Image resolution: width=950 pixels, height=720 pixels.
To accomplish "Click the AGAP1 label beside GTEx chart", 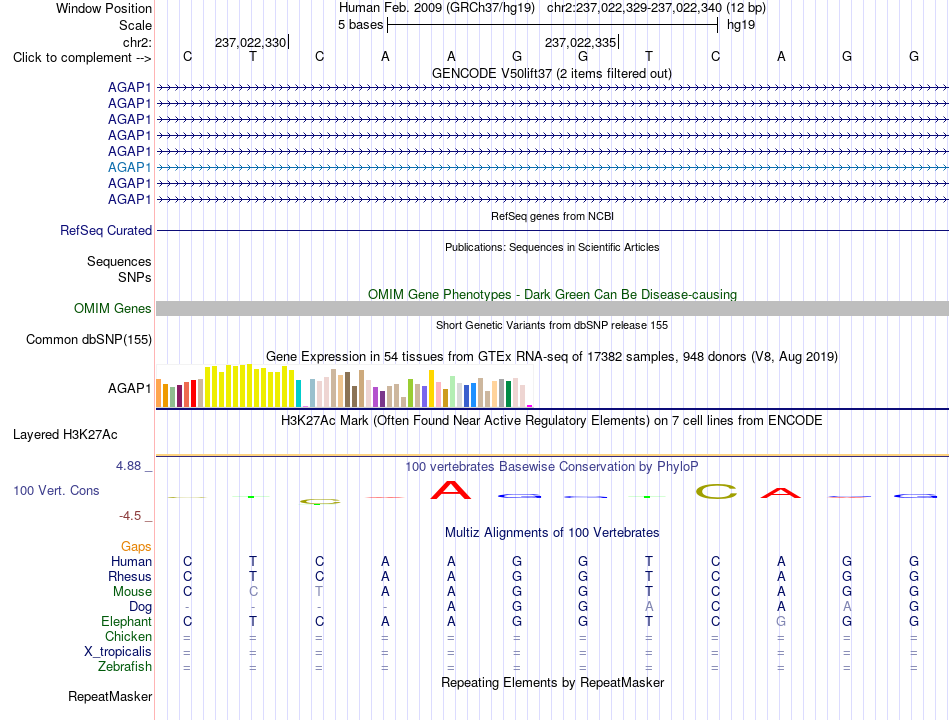I will [129, 388].
